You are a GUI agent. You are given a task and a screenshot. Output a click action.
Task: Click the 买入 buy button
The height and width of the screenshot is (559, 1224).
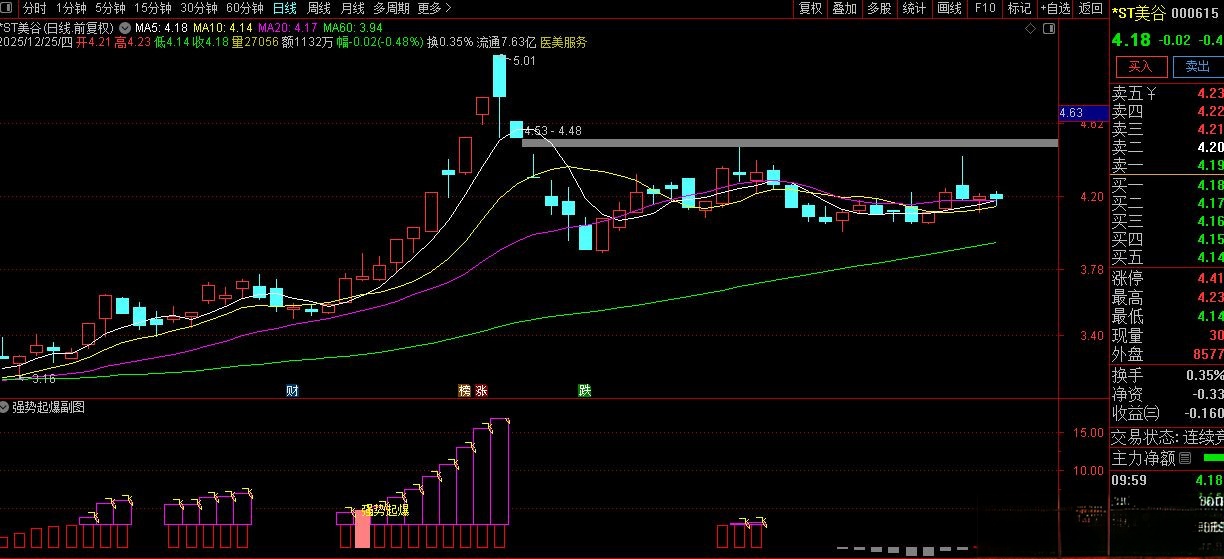pyautogui.click(x=1140, y=67)
